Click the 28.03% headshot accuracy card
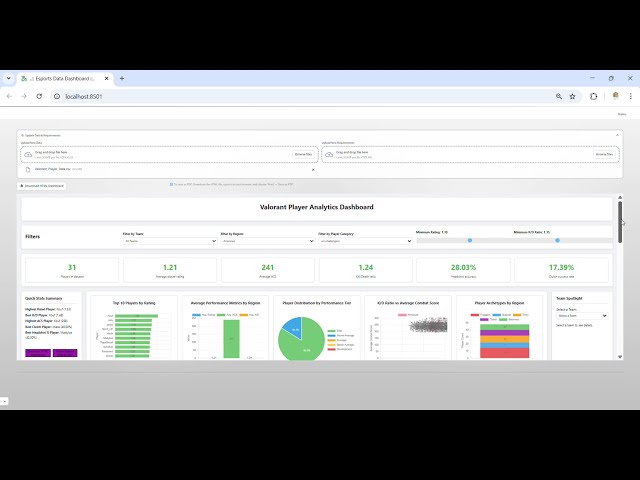Viewport: 640px width, 480px height. [463, 270]
